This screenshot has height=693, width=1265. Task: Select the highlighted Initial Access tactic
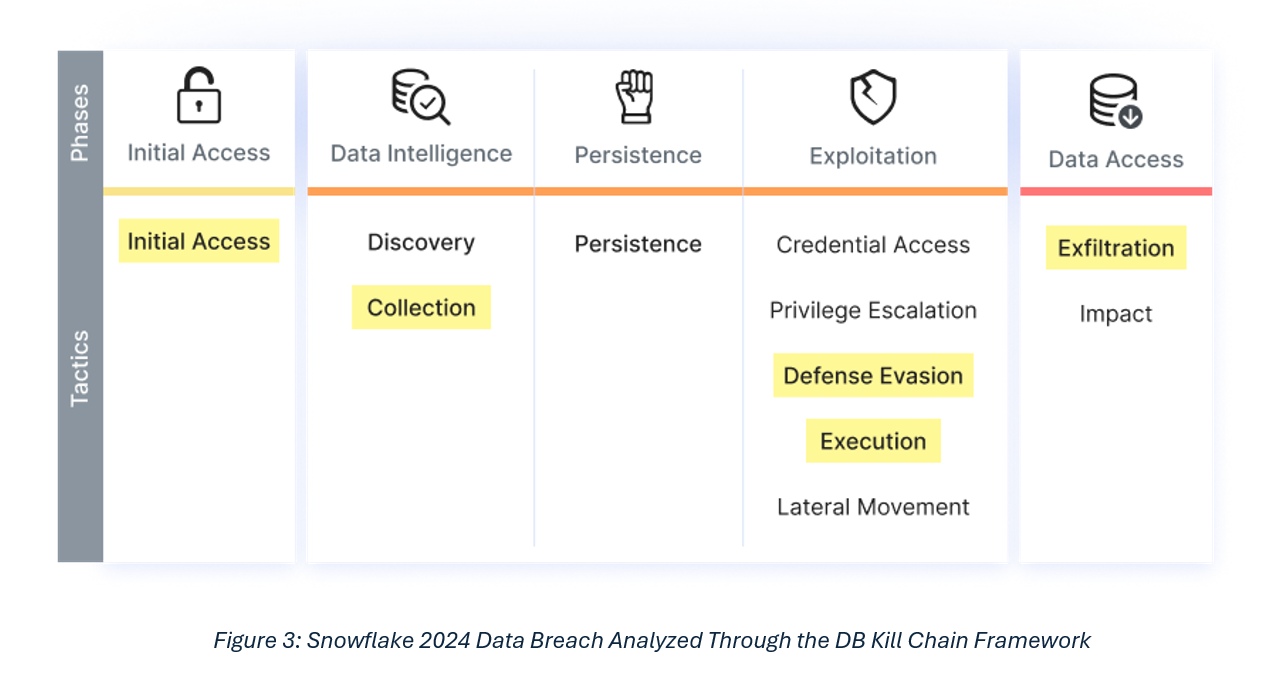coord(199,241)
